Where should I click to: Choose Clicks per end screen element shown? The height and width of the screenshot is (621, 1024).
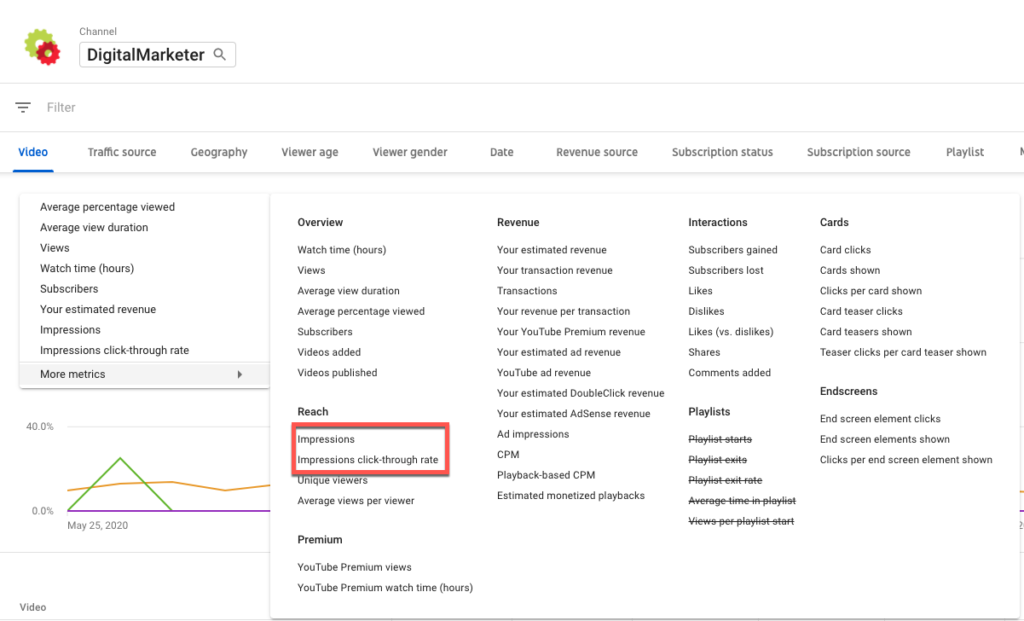click(906, 460)
